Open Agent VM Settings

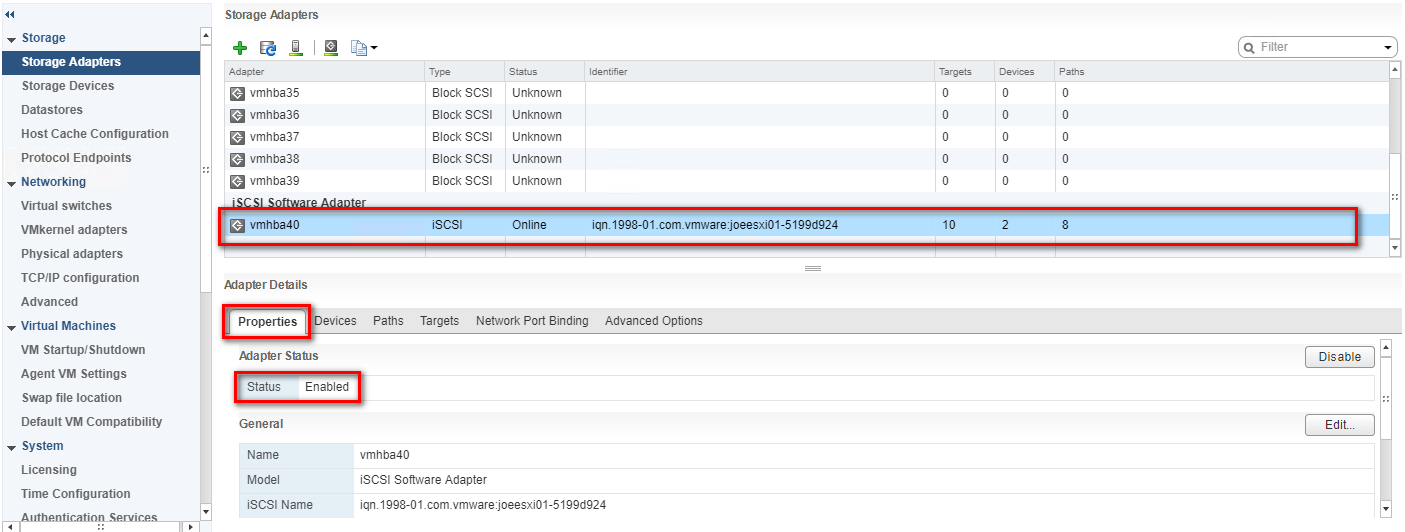point(74,374)
